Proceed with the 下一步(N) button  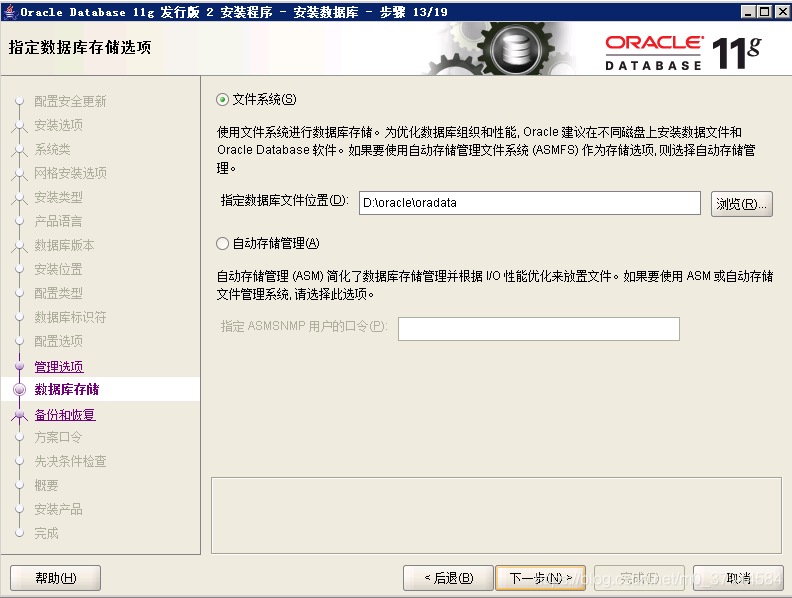pos(540,578)
